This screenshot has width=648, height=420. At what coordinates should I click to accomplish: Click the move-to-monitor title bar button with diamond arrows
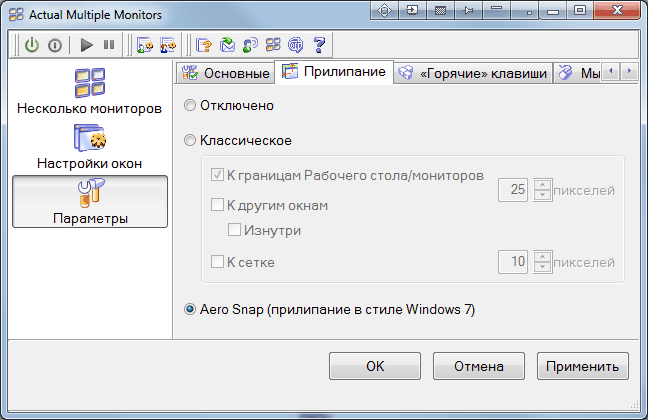tap(384, 10)
